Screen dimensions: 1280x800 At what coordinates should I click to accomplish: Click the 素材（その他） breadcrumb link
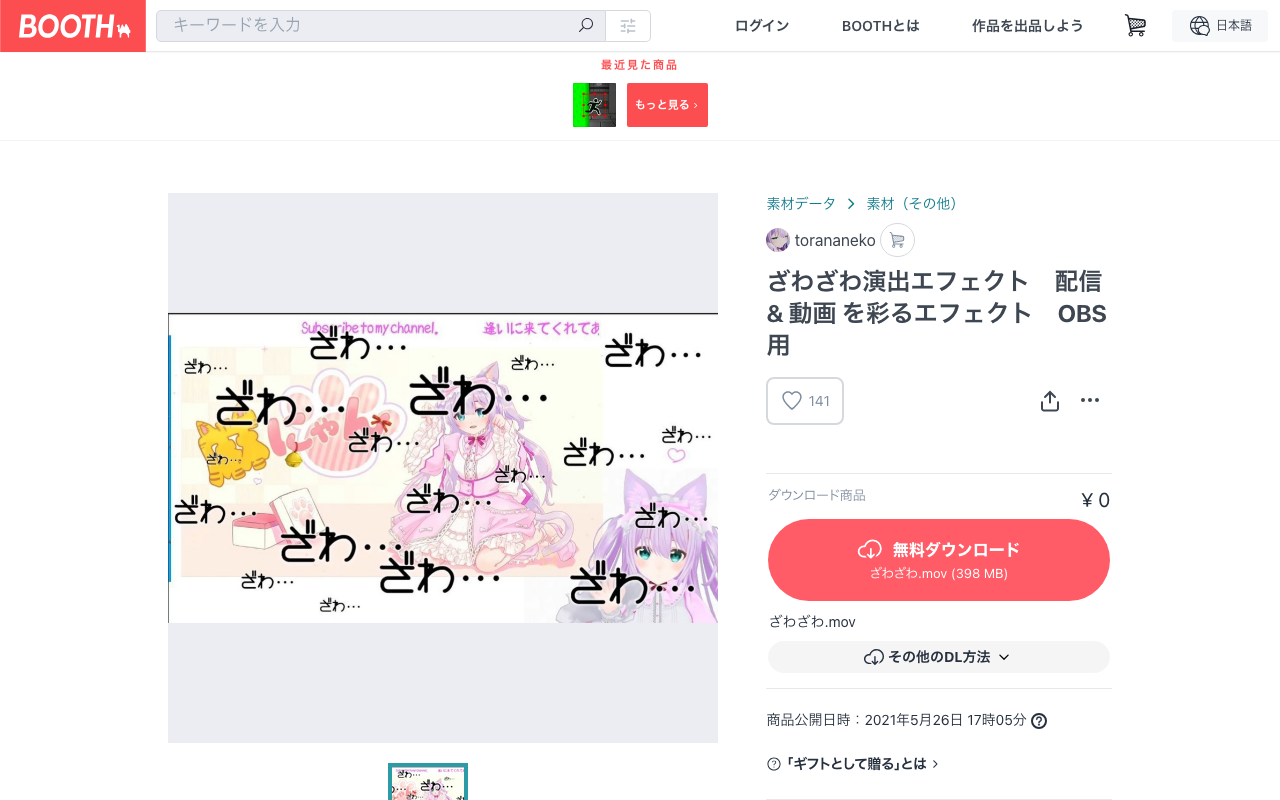(x=915, y=203)
